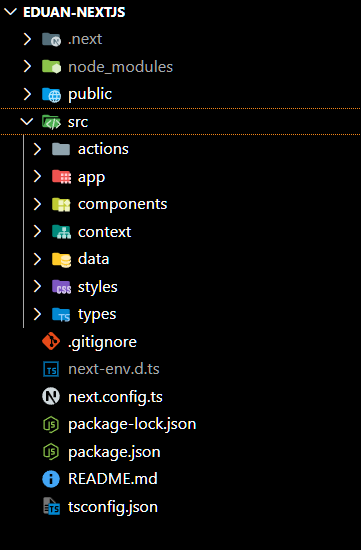Click the purple CSS styles folder icon
This screenshot has width=361, height=550.
point(61,287)
